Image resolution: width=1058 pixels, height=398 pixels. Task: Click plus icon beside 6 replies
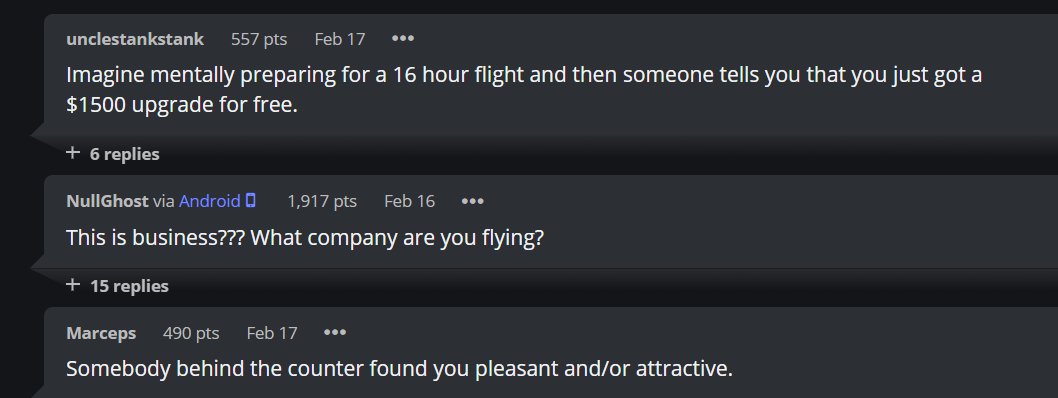tap(73, 153)
